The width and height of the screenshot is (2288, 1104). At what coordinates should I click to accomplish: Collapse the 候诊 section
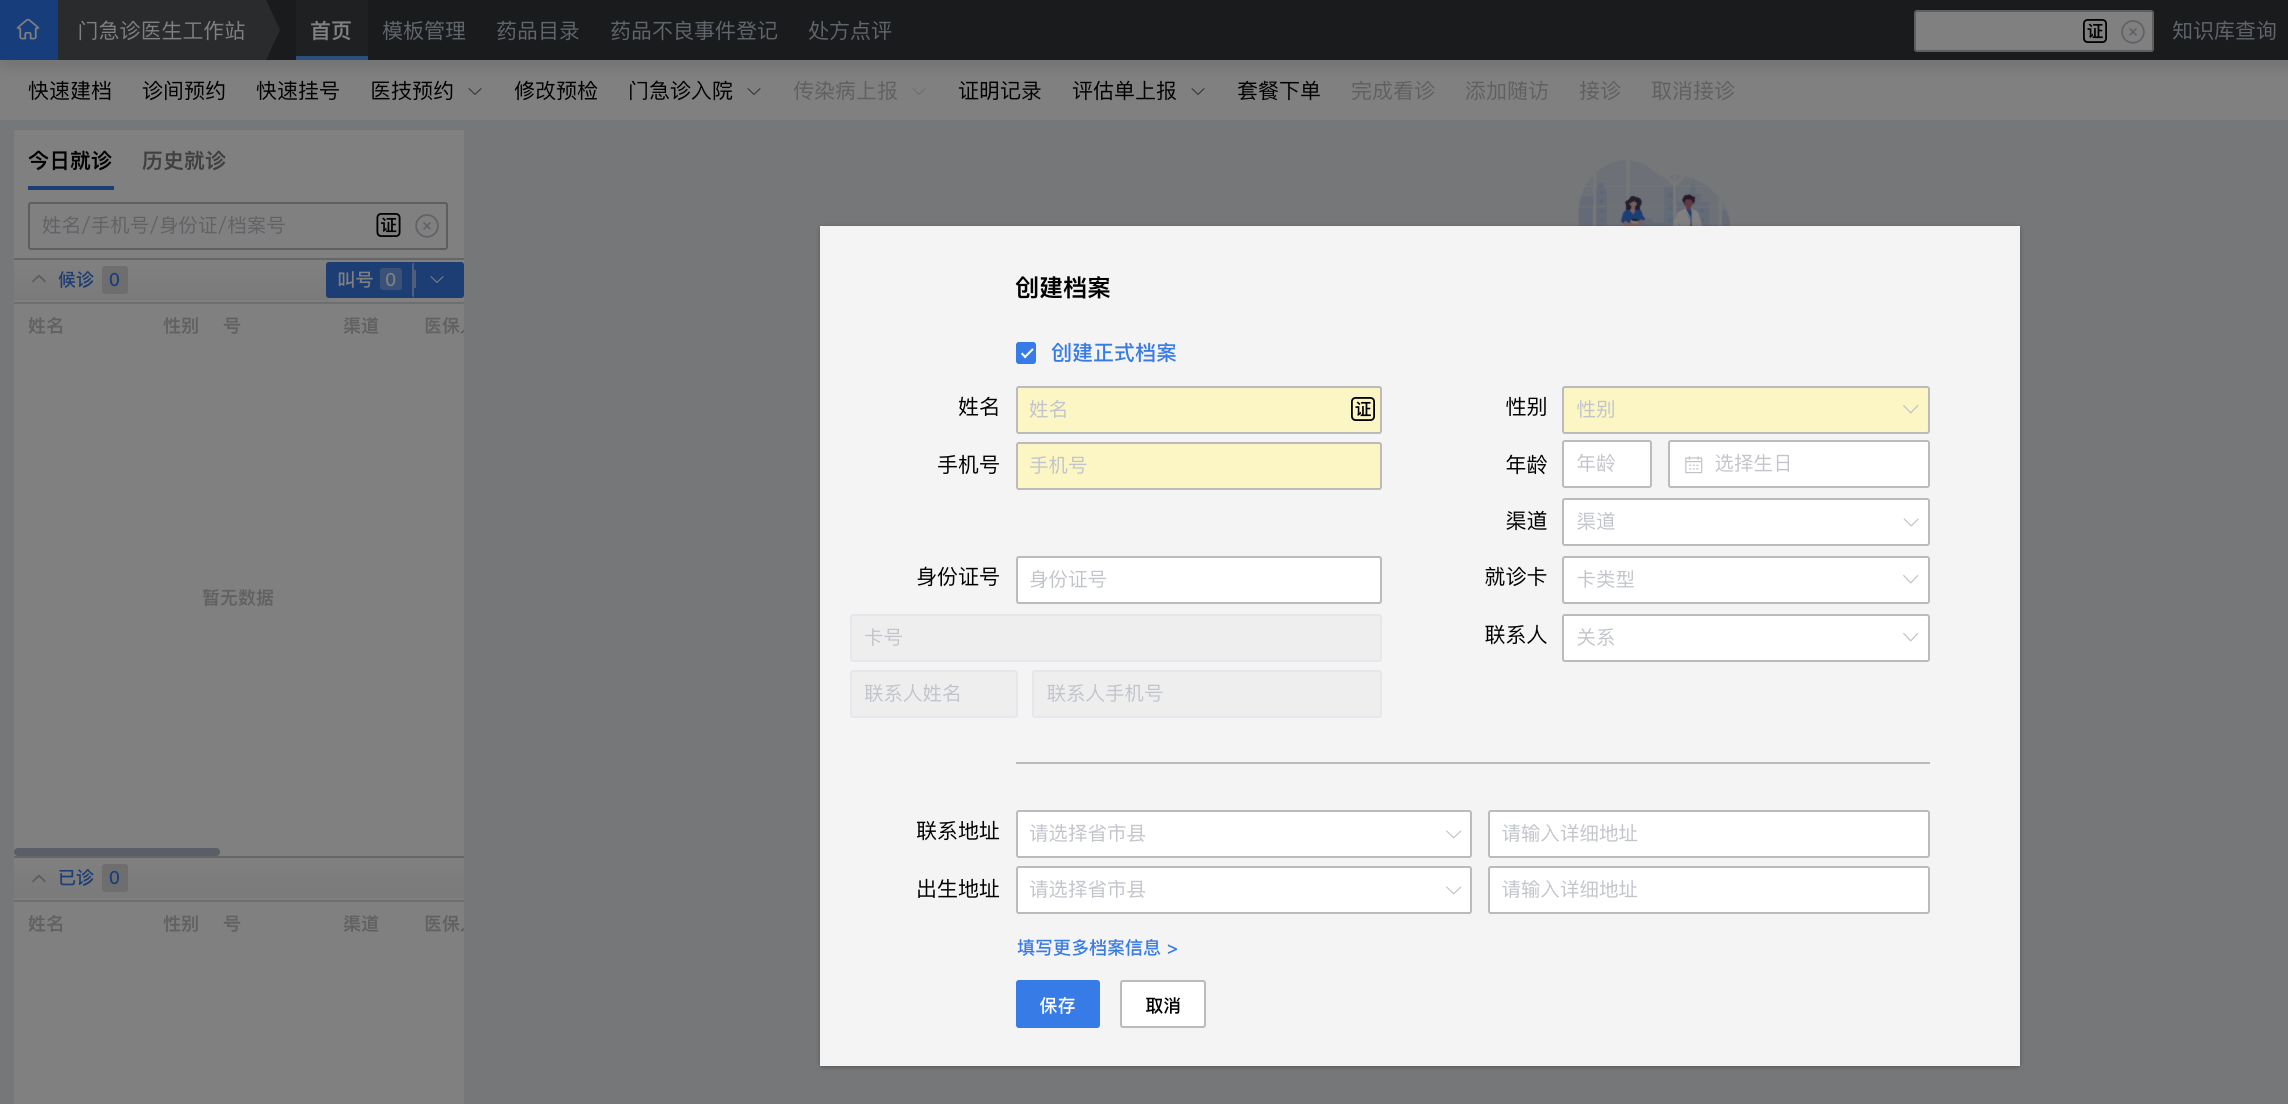[x=39, y=279]
